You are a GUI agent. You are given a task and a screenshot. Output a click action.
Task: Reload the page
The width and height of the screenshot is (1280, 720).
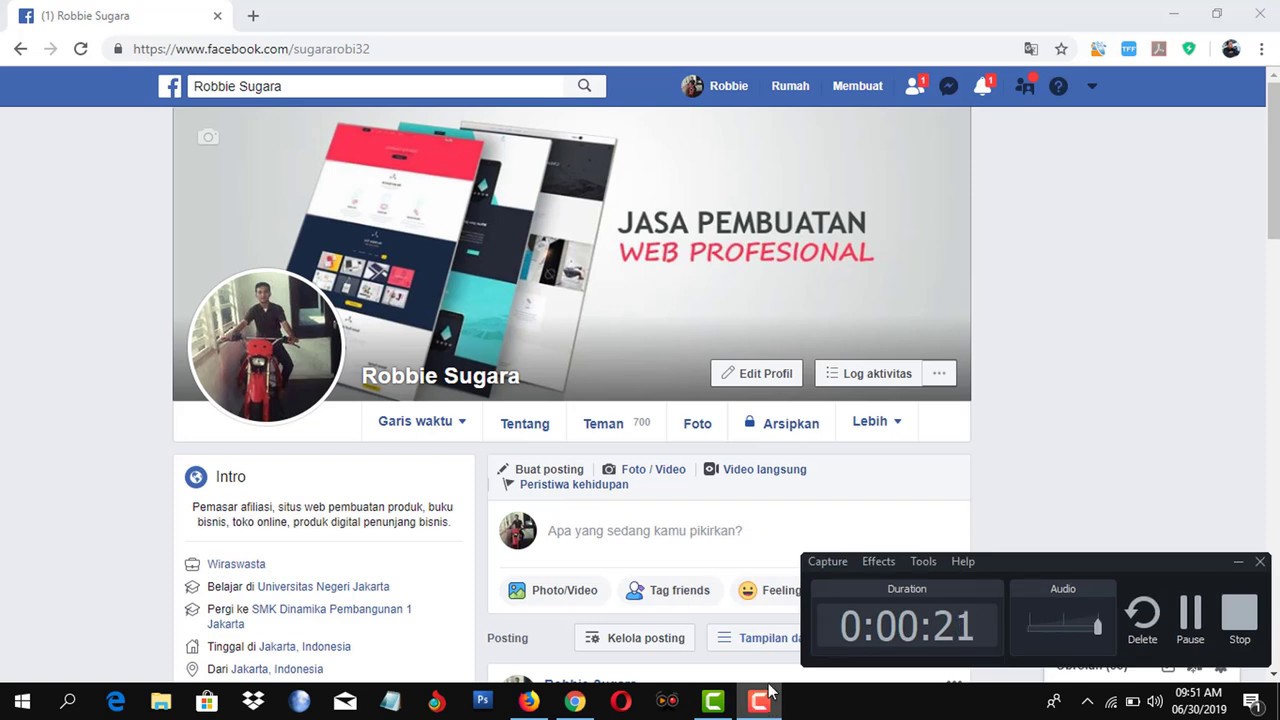click(x=81, y=48)
